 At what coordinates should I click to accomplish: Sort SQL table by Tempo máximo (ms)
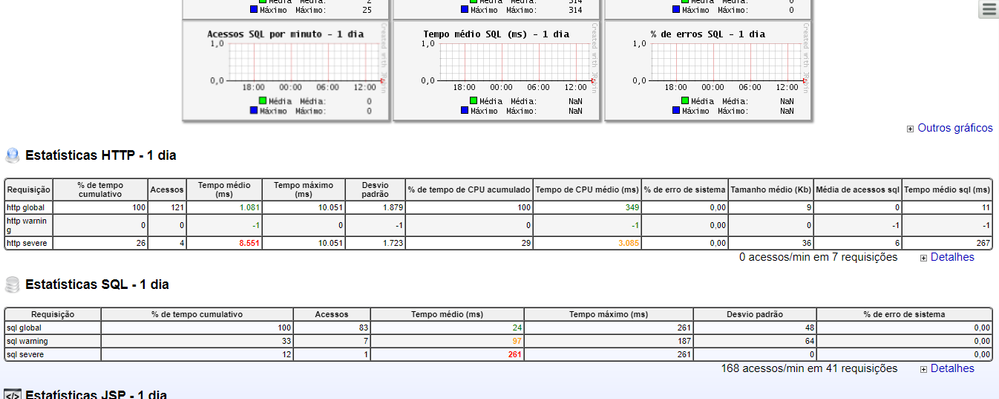tap(608, 314)
